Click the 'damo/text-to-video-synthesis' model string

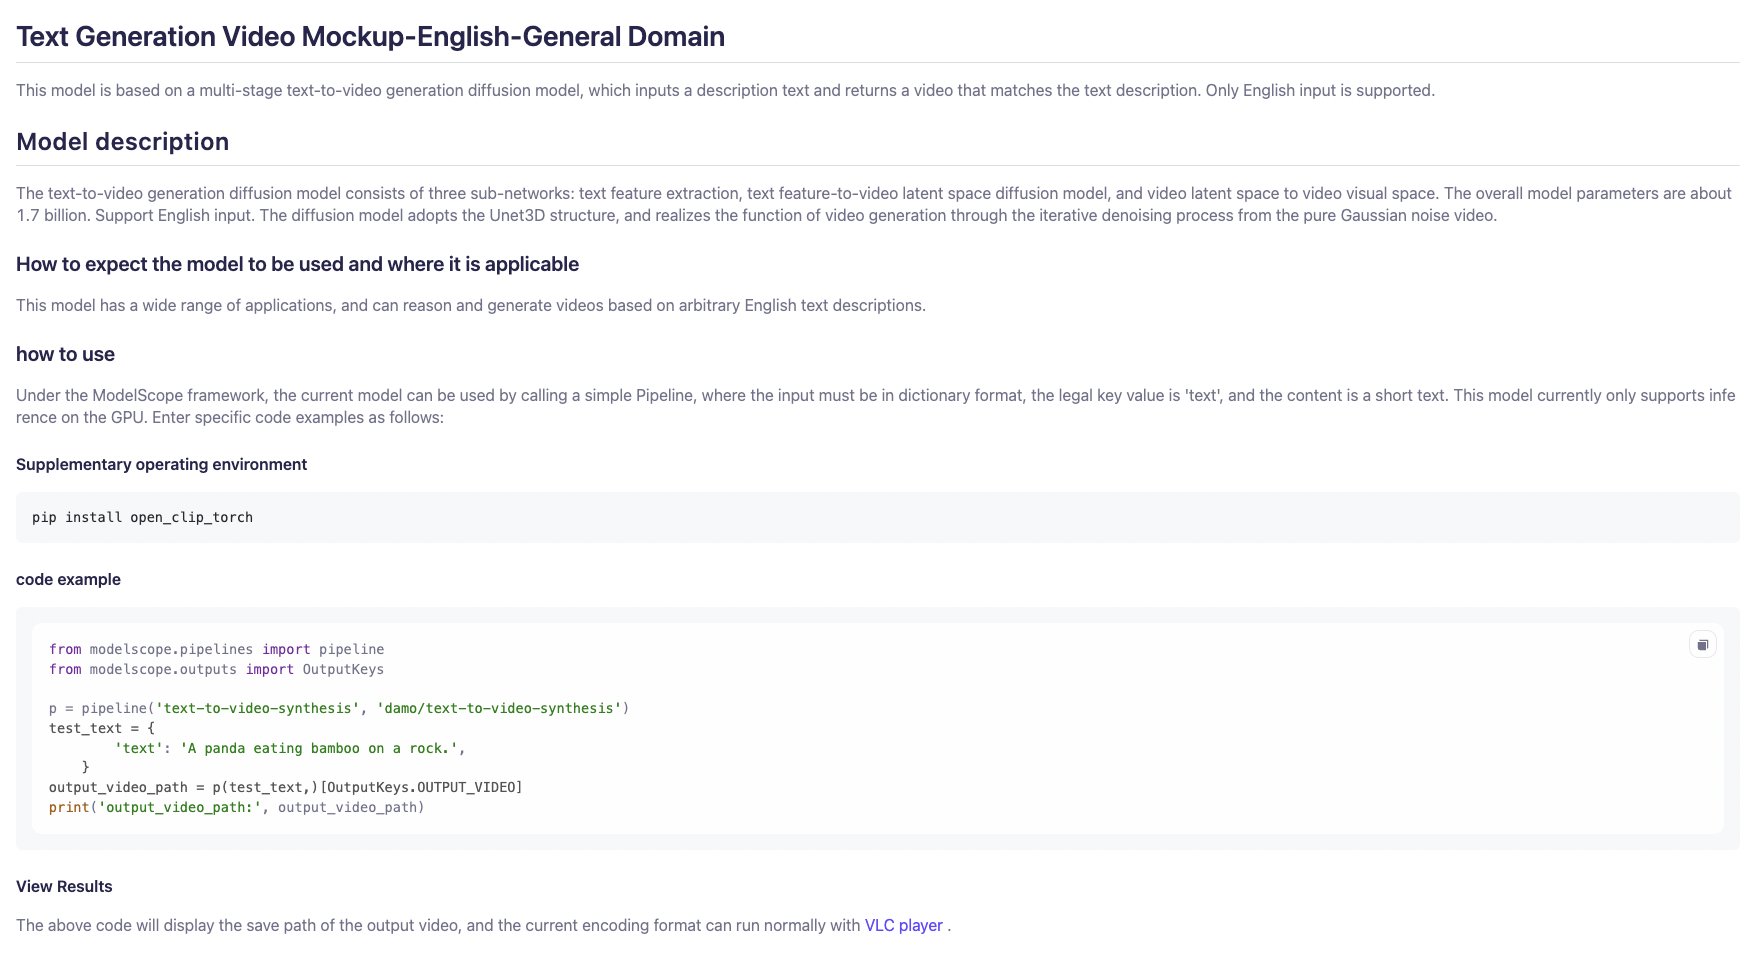point(499,708)
